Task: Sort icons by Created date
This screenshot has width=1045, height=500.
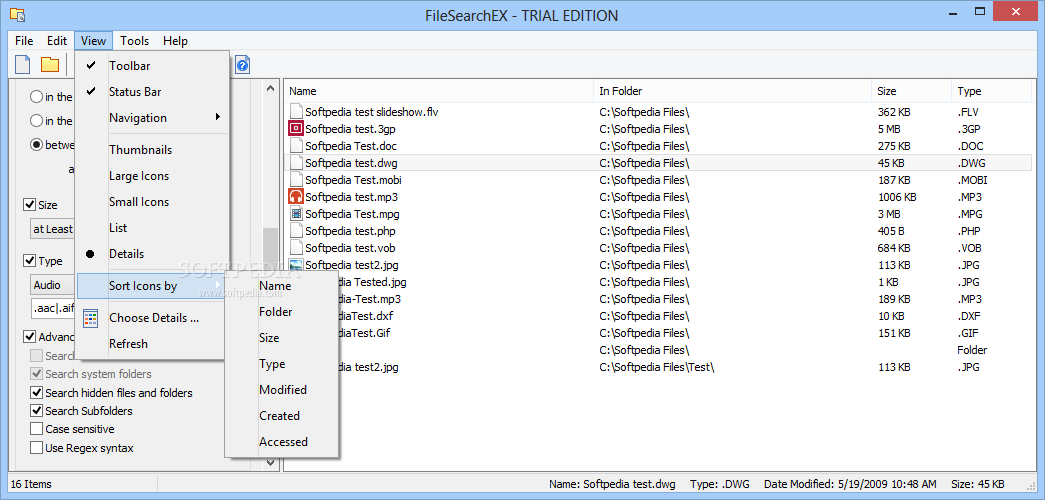Action: [281, 416]
